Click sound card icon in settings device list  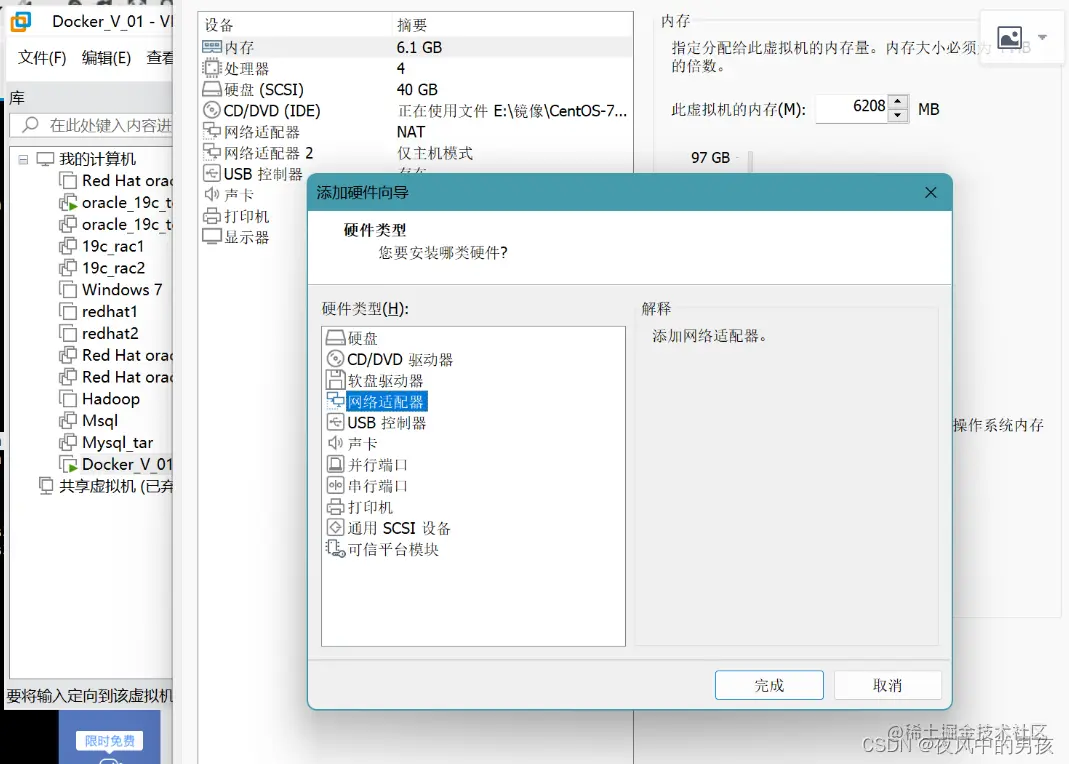pos(212,194)
